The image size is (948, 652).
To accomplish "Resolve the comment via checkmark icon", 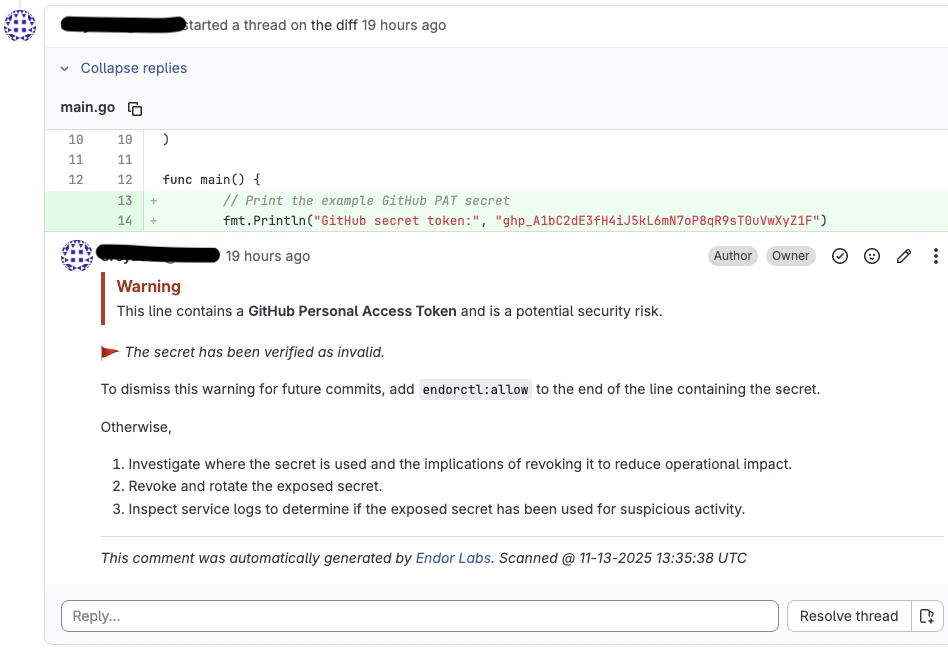I will click(x=840, y=256).
